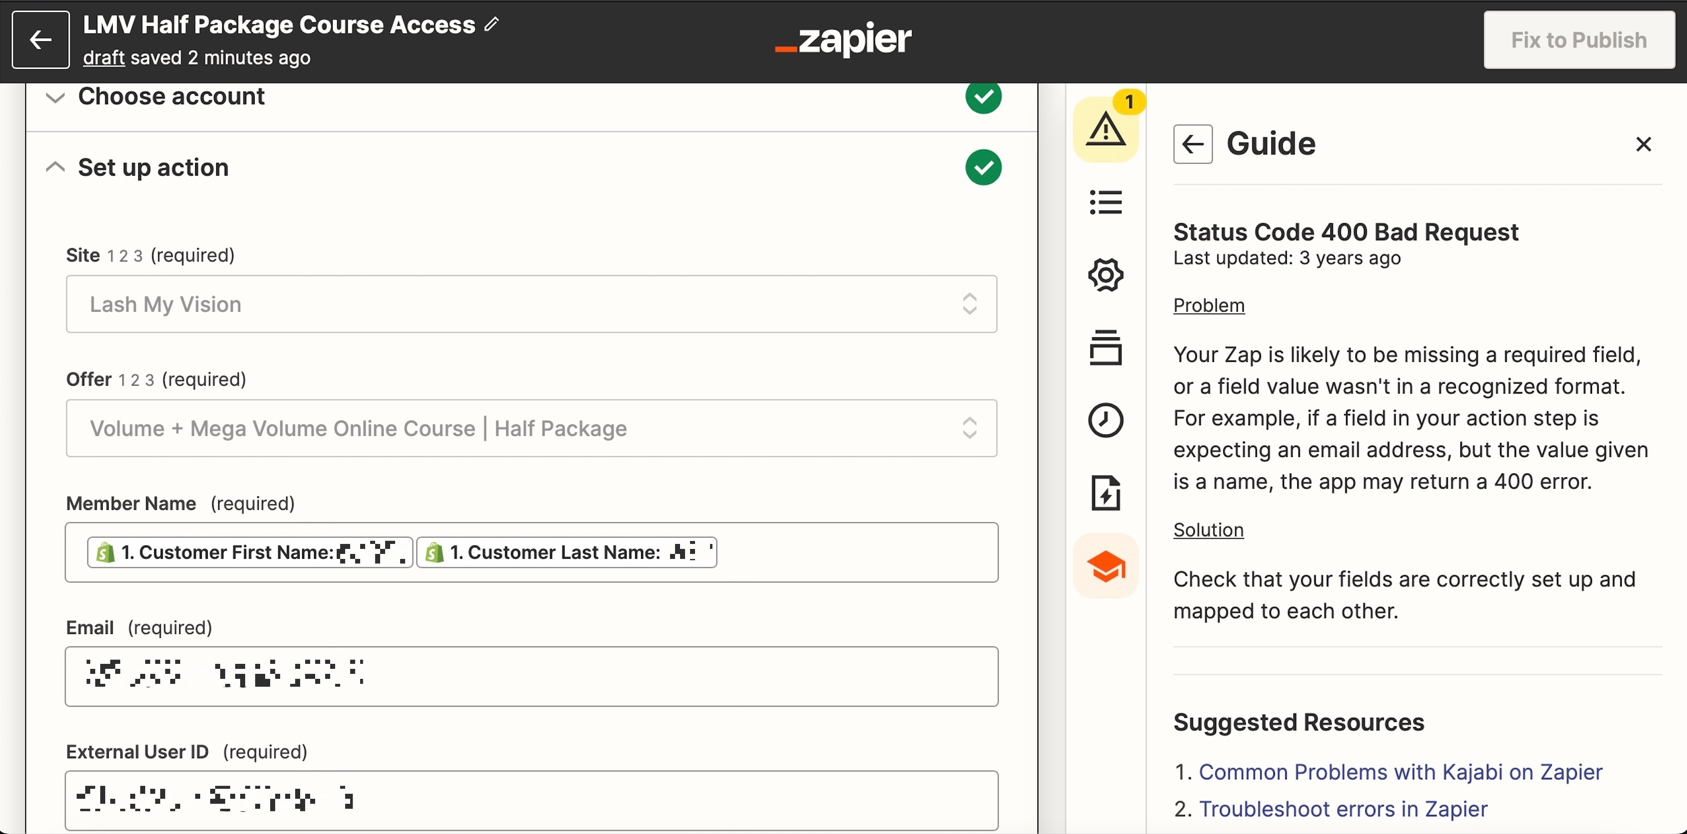Click into the Email field
The image size is (1687, 834).
click(x=532, y=676)
